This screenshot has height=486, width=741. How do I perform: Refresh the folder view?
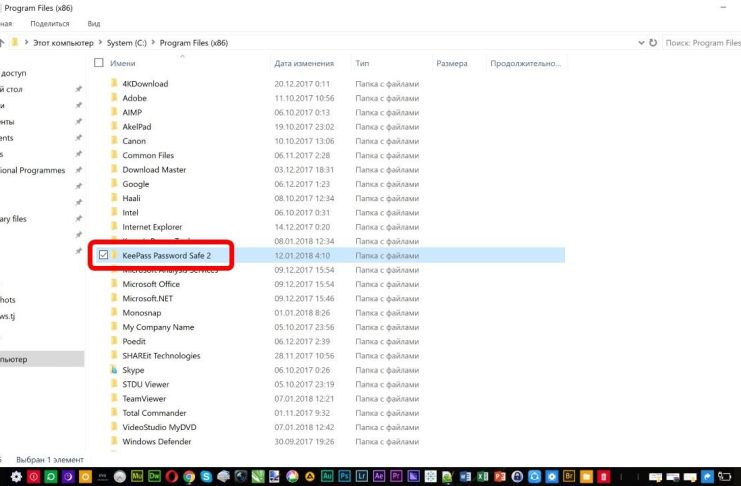pos(653,43)
